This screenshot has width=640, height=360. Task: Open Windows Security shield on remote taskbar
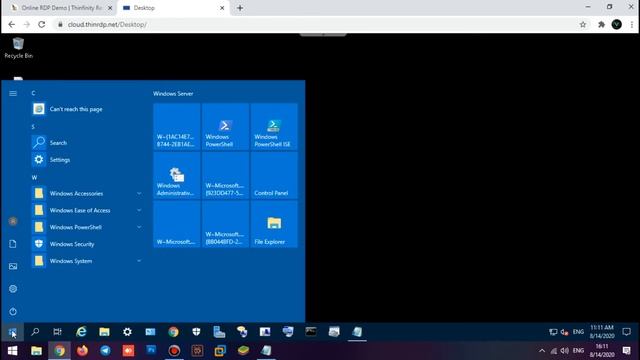(x=196, y=332)
